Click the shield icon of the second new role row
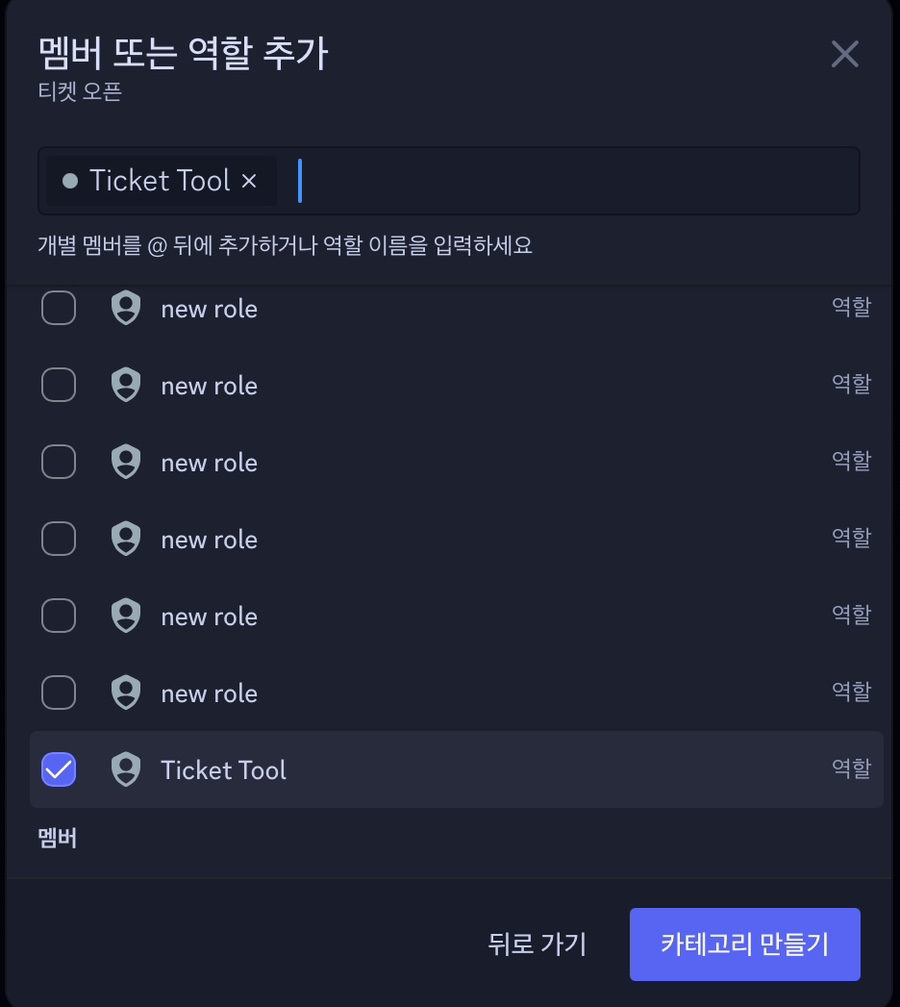Viewport: 900px width, 1007px height. [126, 385]
